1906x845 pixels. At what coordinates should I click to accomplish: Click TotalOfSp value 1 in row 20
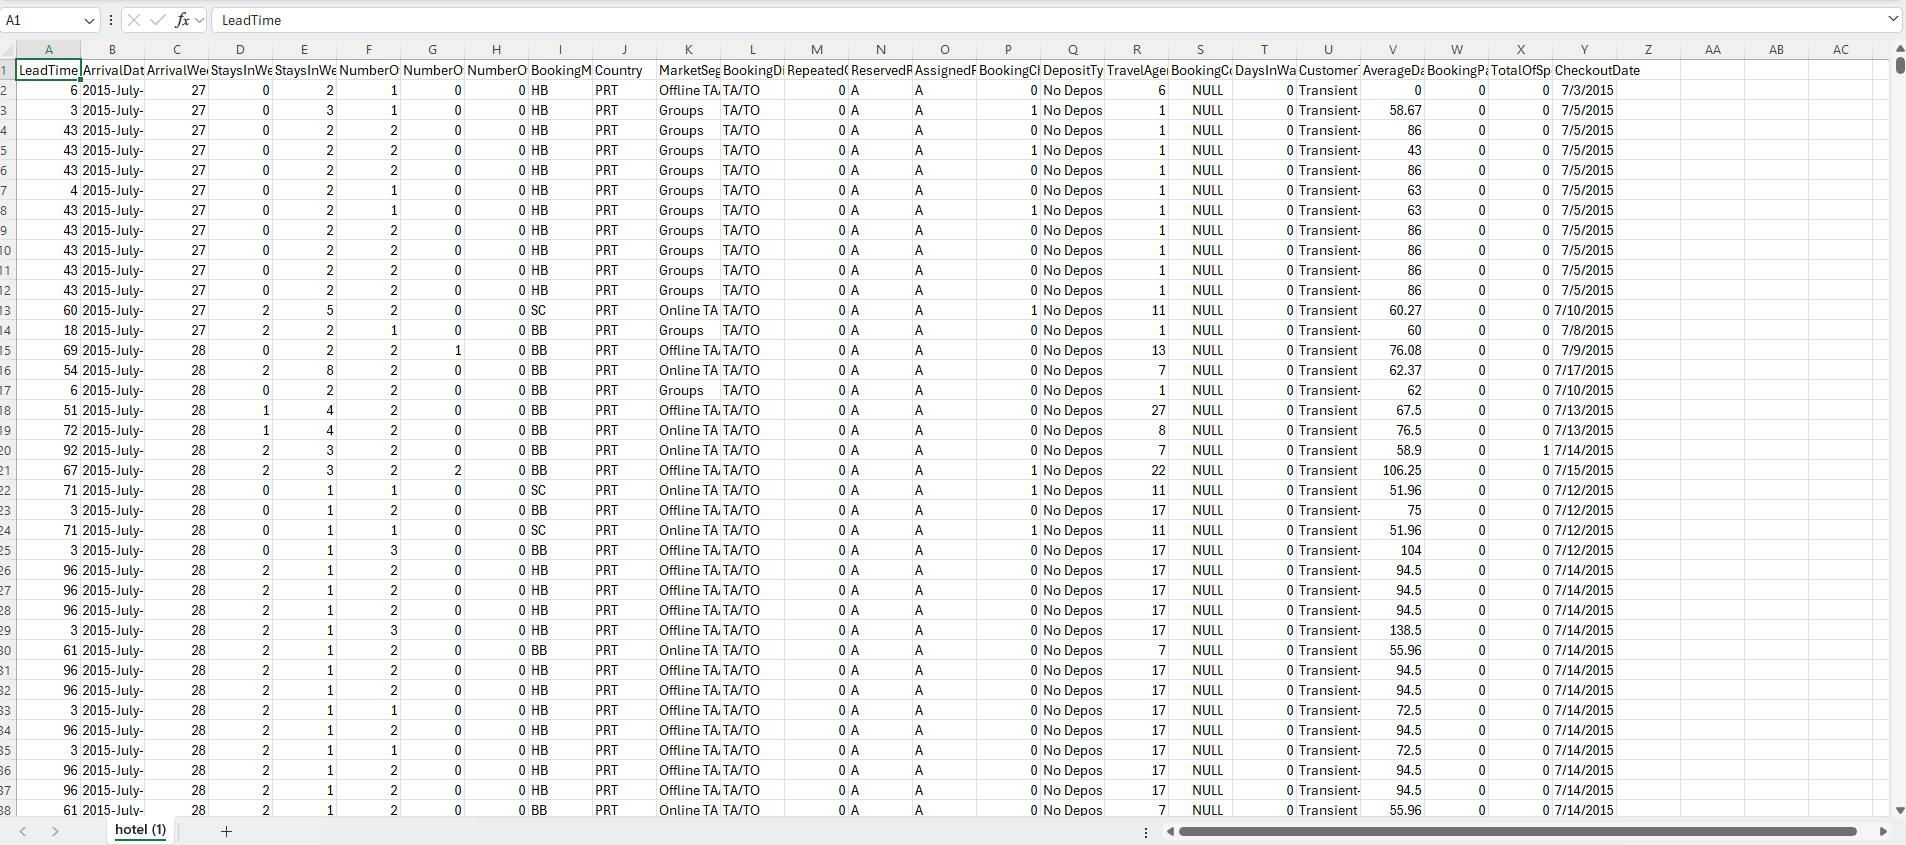pos(1520,450)
